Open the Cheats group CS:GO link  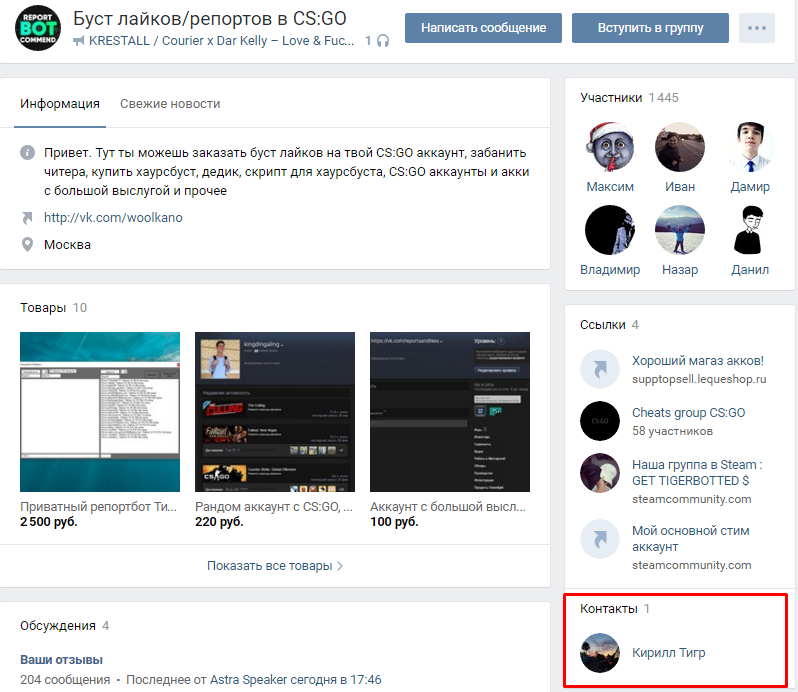coord(689,413)
